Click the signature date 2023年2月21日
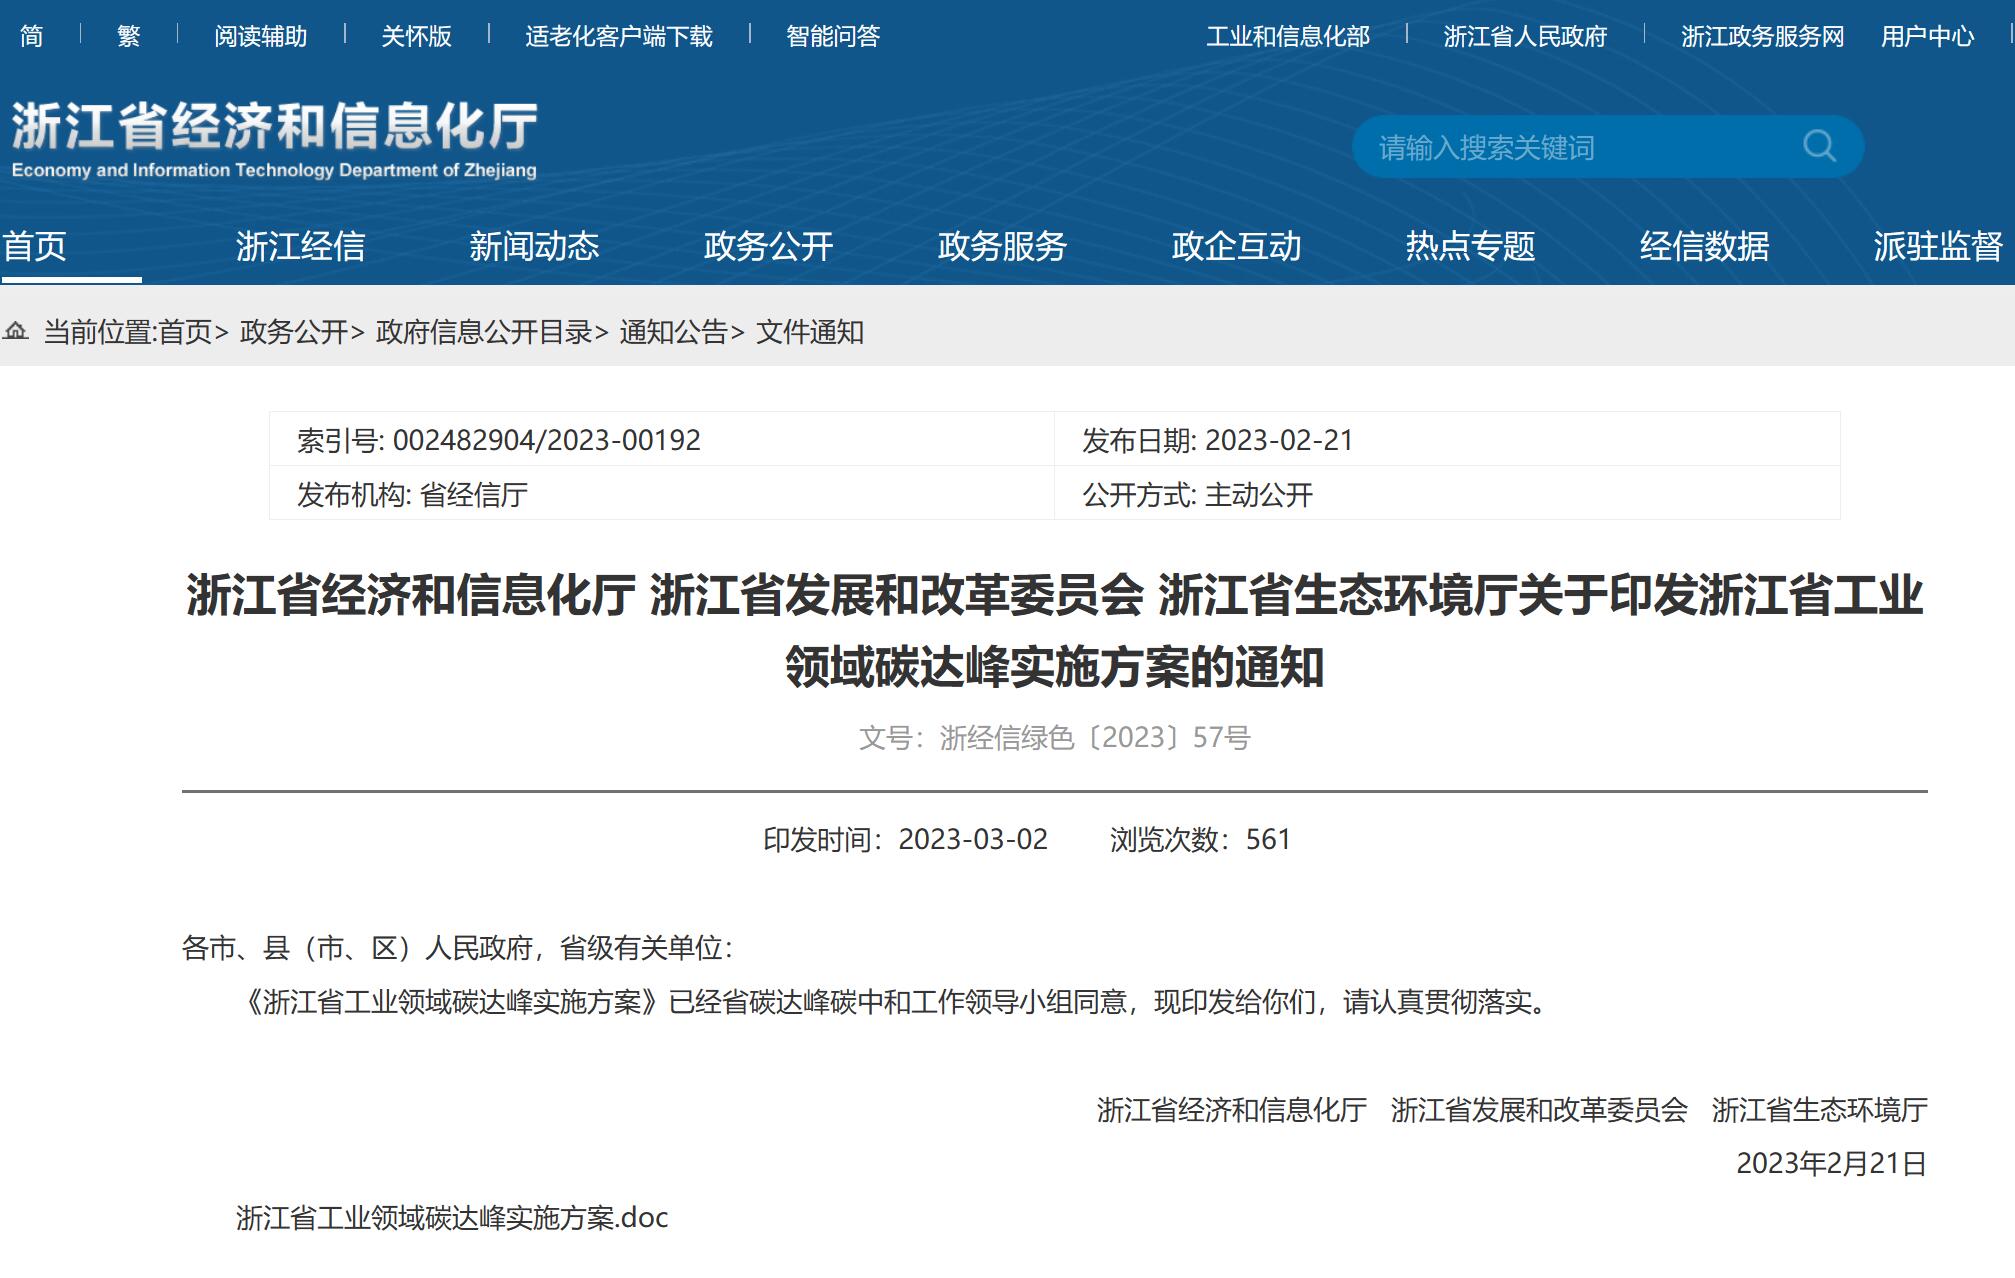The width and height of the screenshot is (2015, 1278). pos(1831,1163)
